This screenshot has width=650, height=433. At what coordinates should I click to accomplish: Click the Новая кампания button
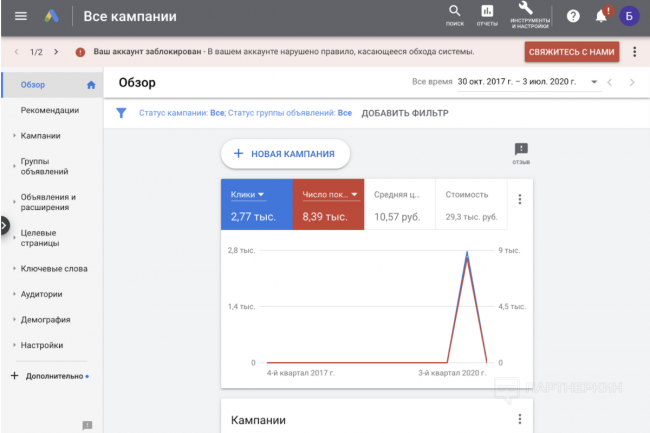click(x=285, y=153)
